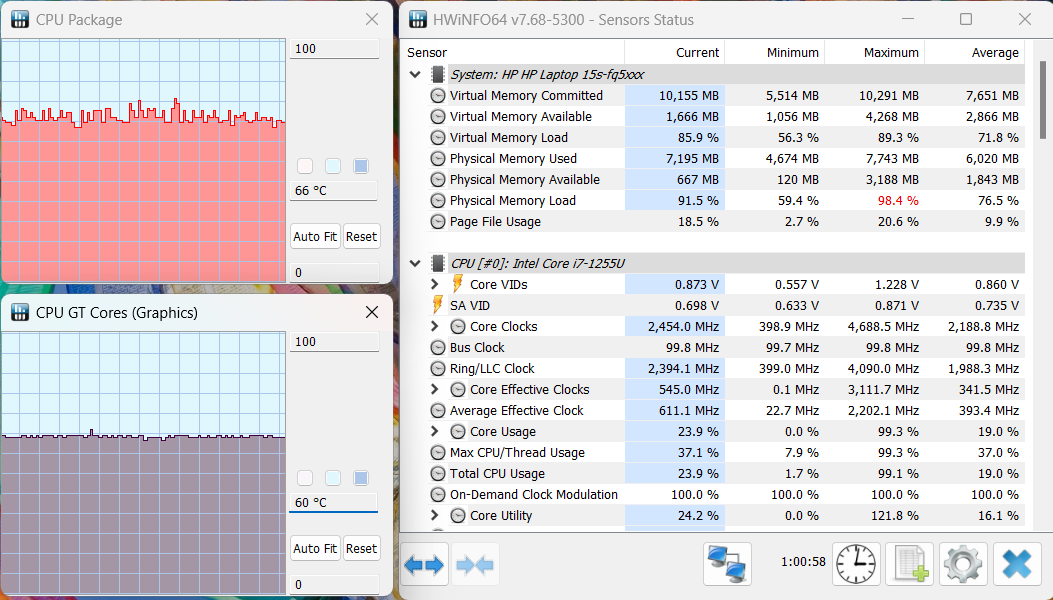Click the dark blue swatch in CPU GT Cores
This screenshot has width=1053, height=600.
361,478
